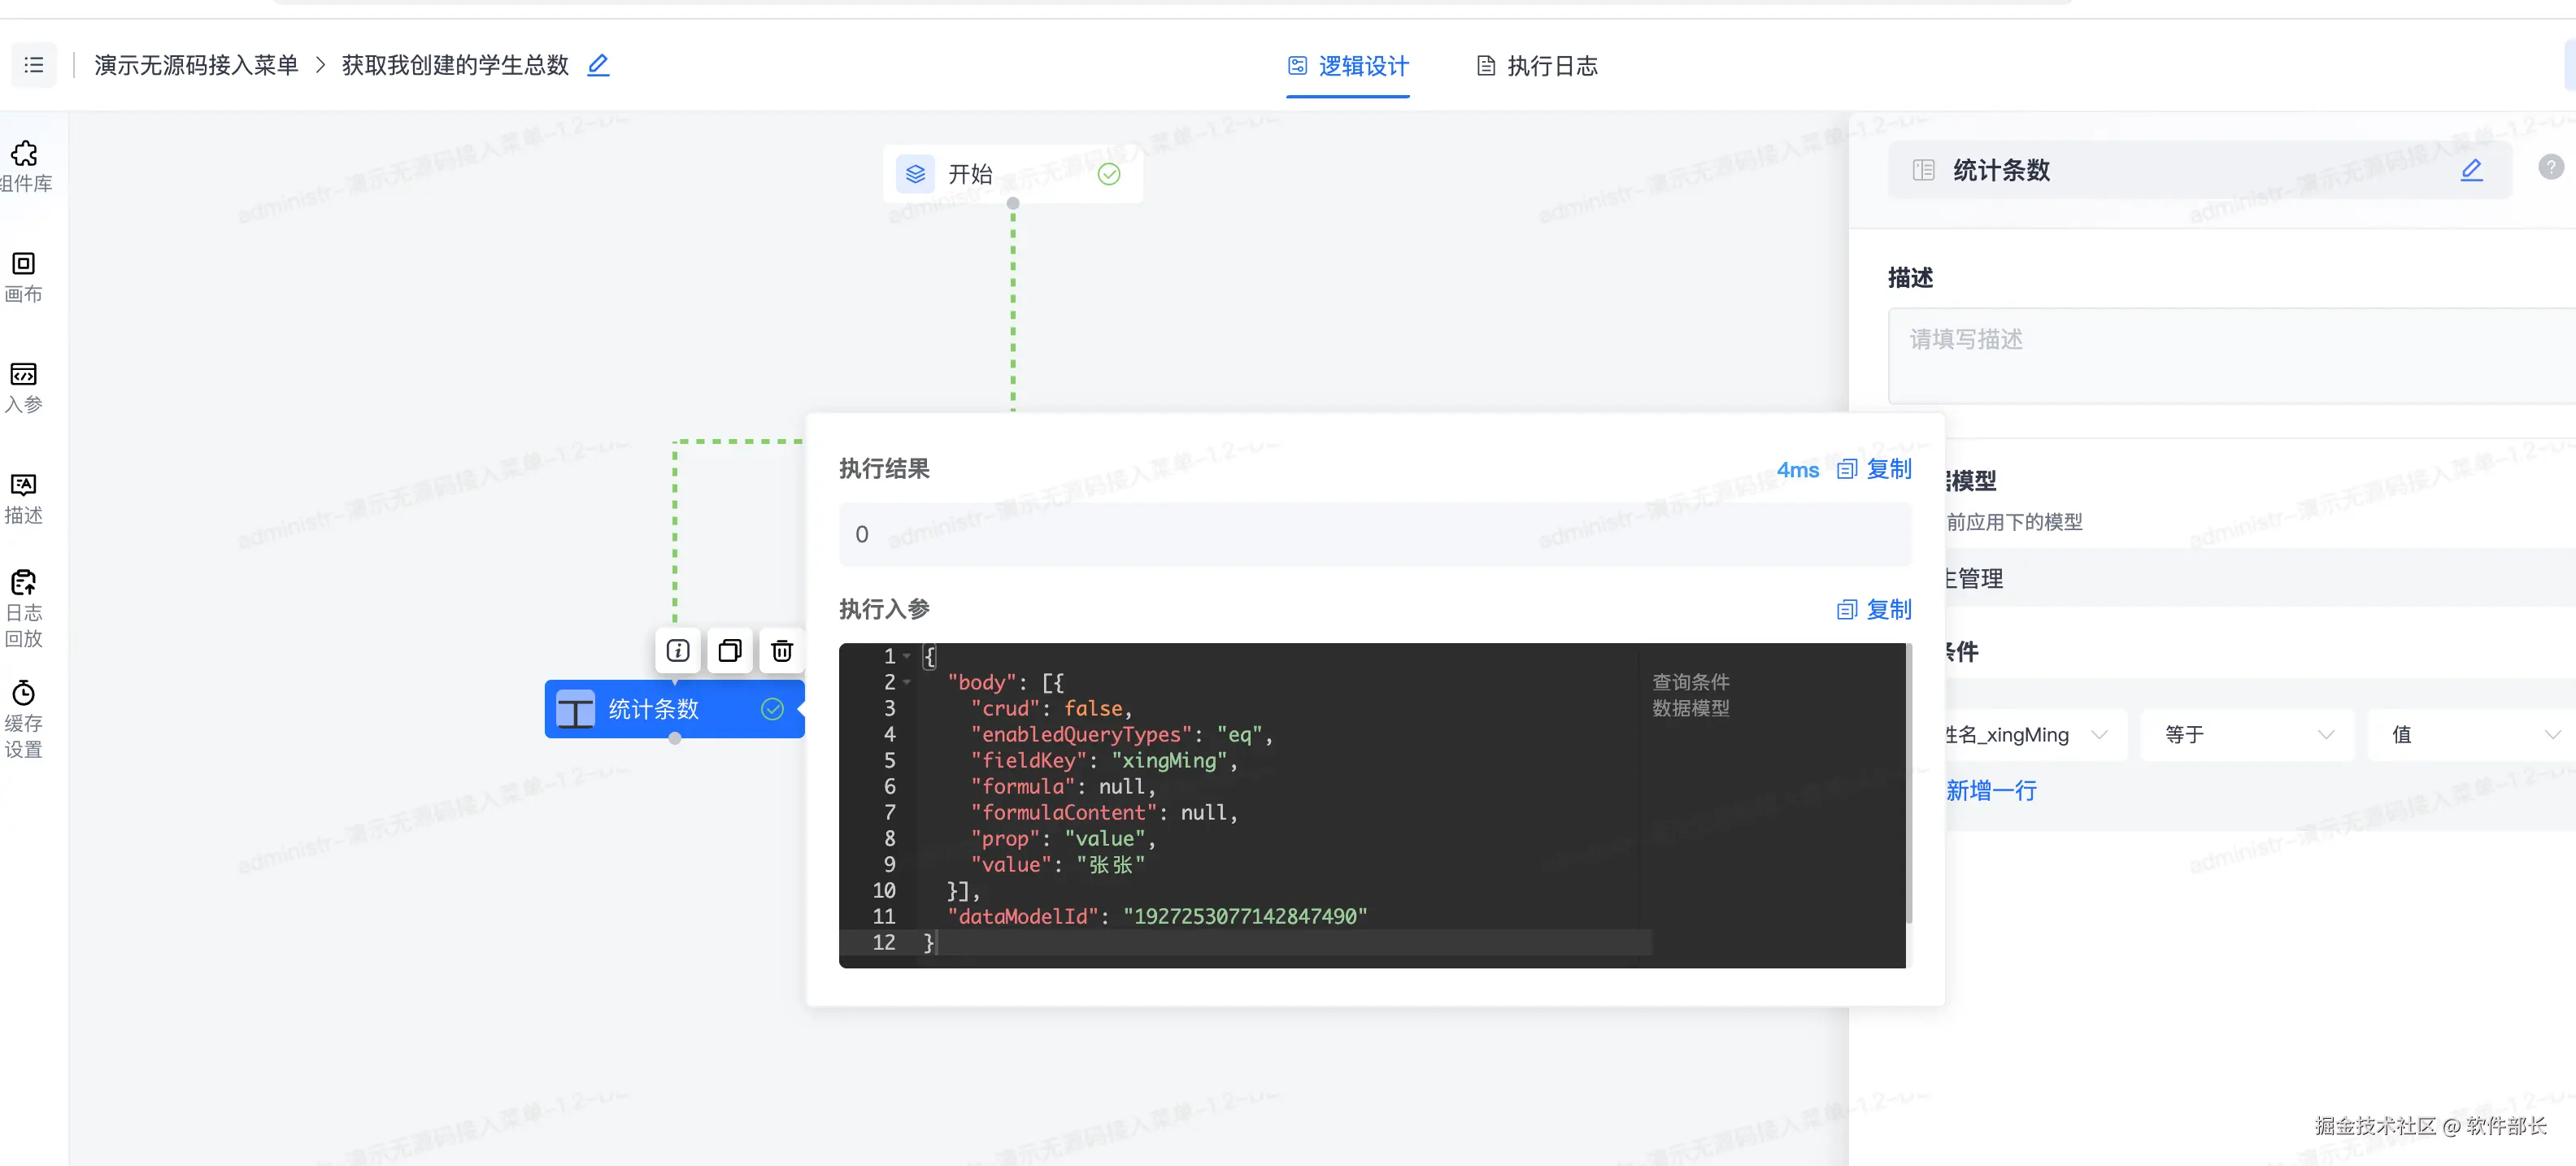Expand the 等于 operator dropdown
This screenshot has width=2576, height=1166.
click(2247, 735)
